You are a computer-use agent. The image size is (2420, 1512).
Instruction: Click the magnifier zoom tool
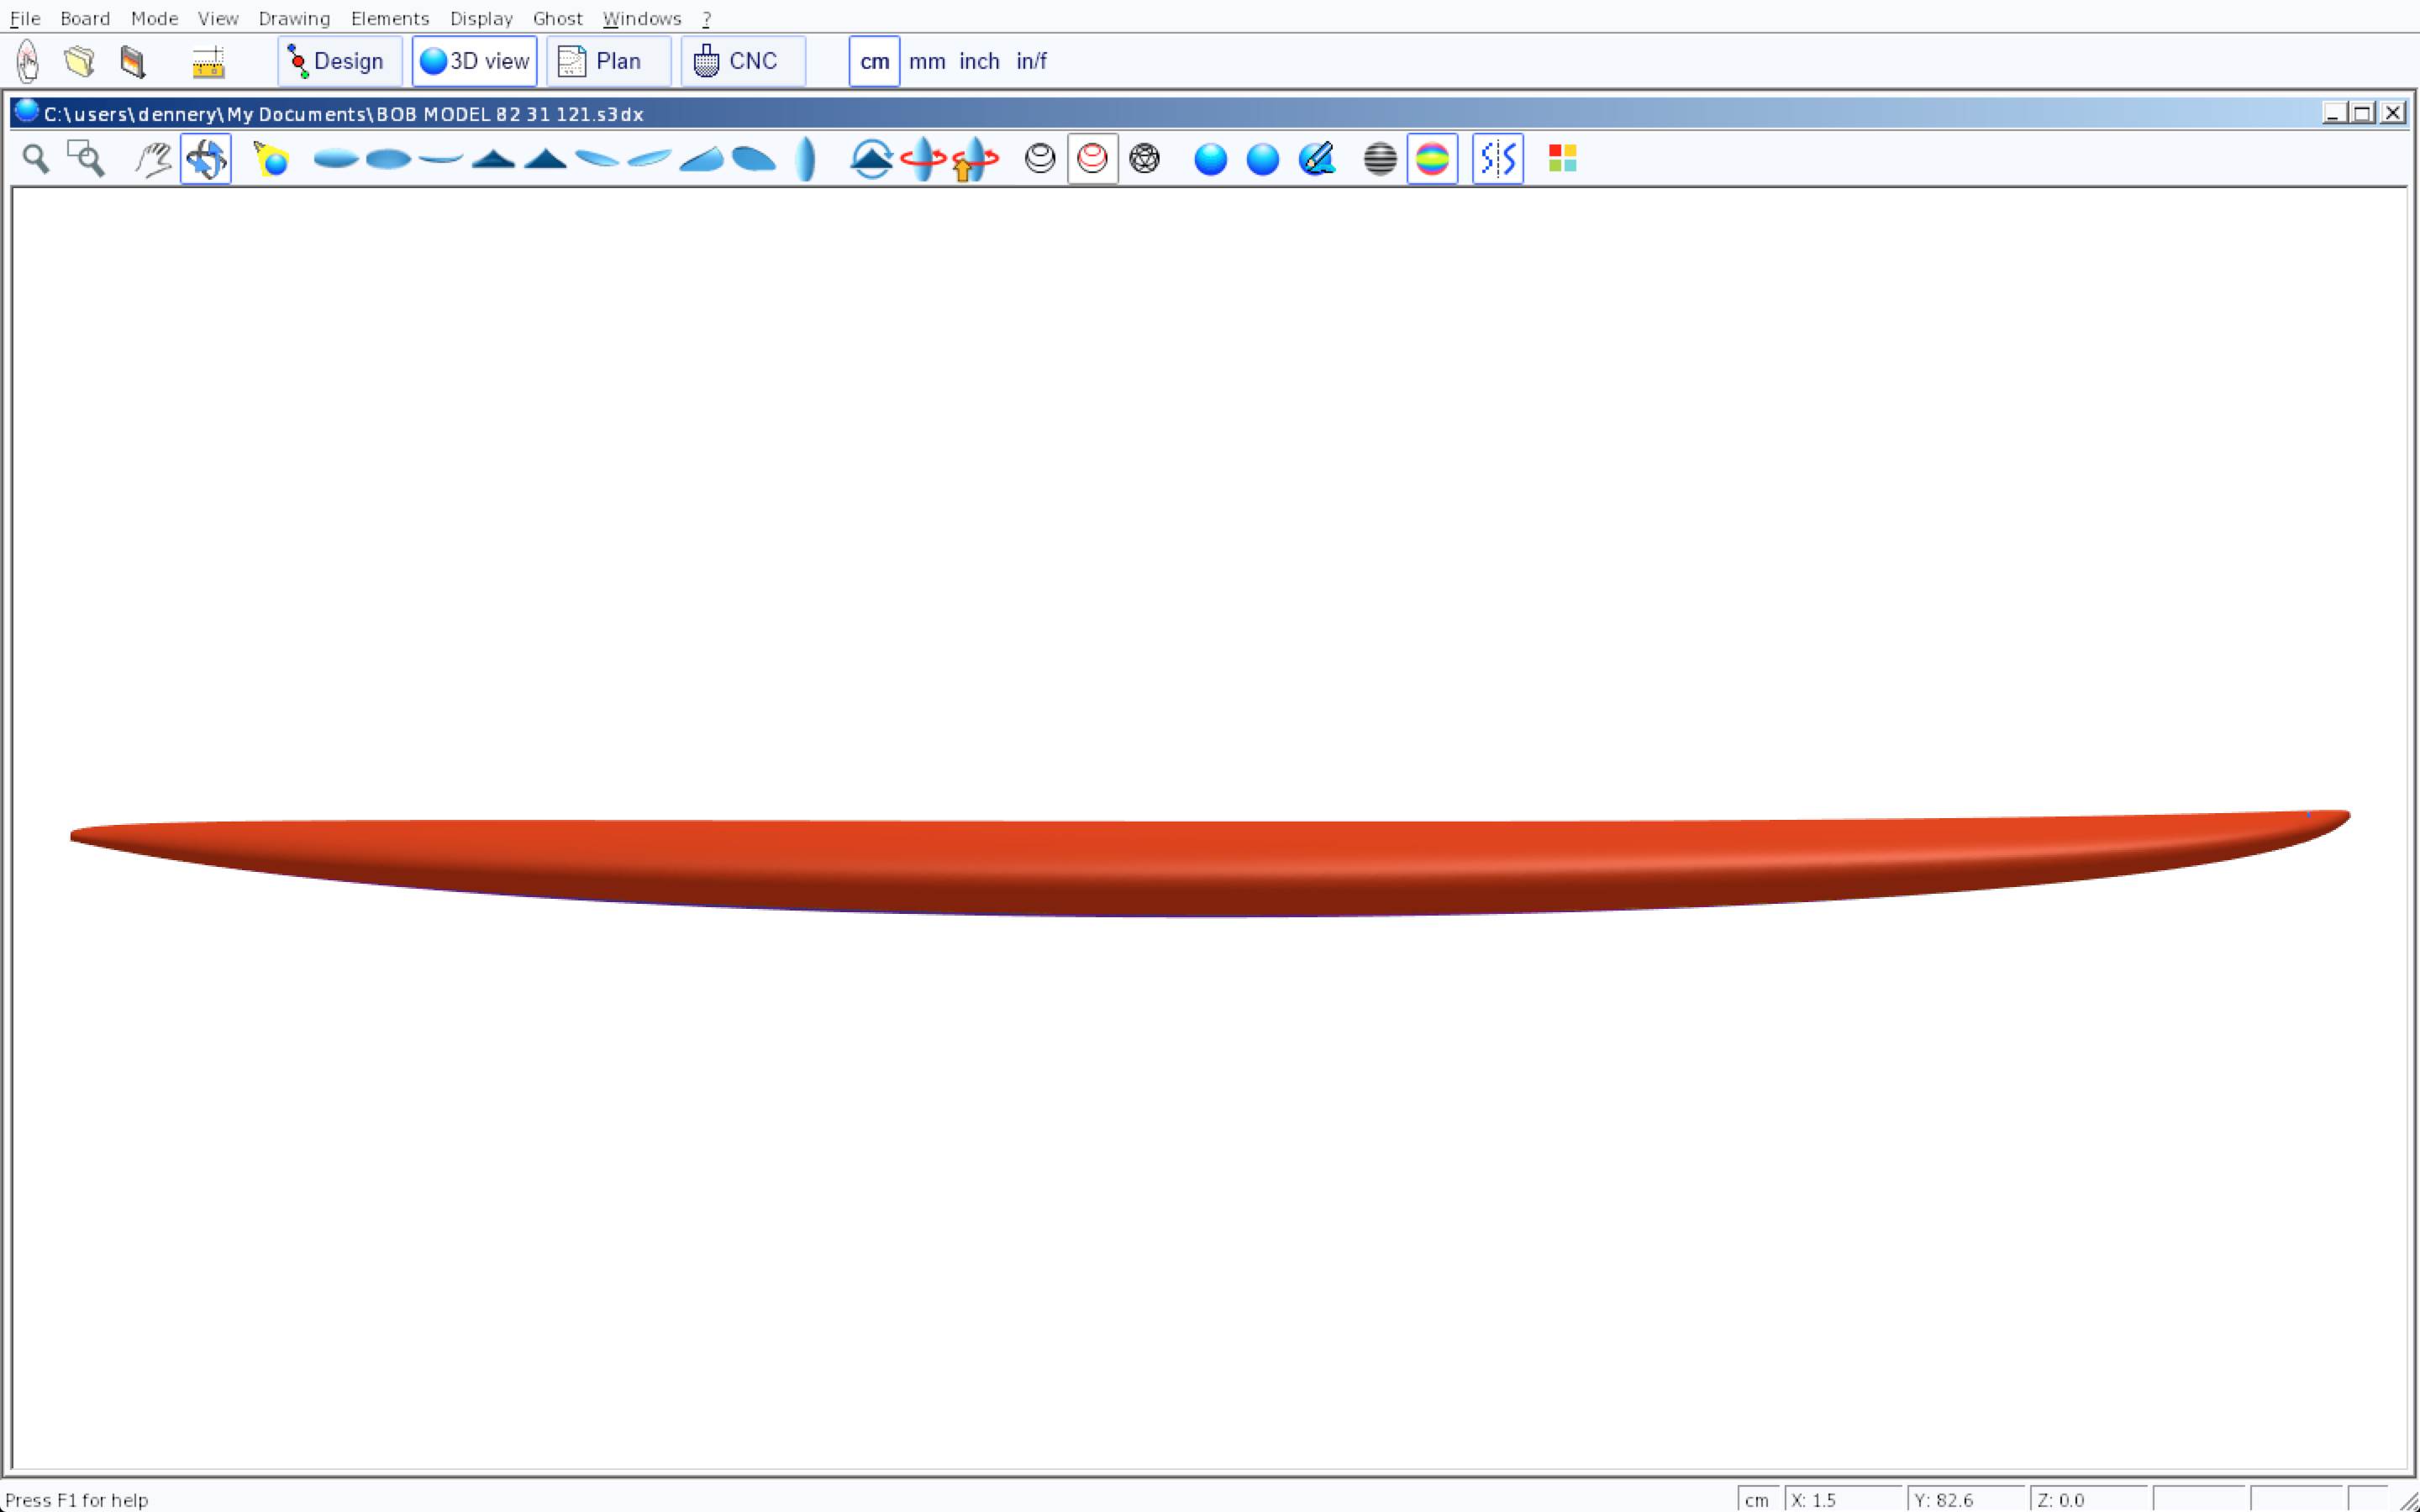pyautogui.click(x=36, y=159)
